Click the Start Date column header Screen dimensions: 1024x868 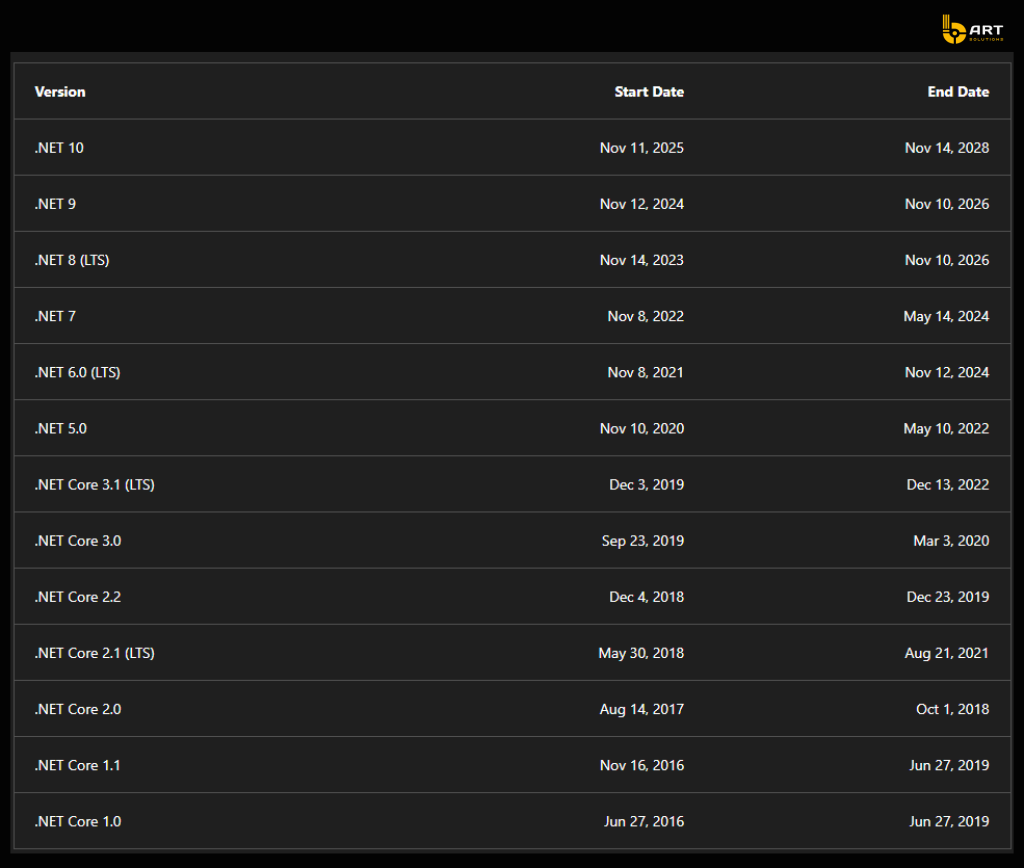point(649,92)
